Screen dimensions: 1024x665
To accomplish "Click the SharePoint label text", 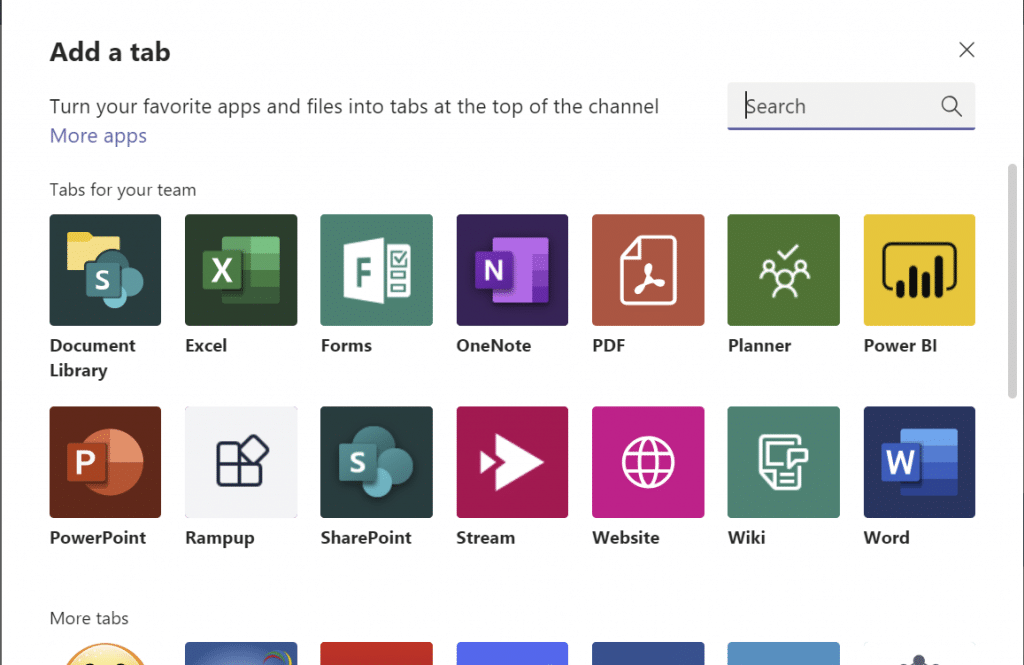I will pyautogui.click(x=366, y=538).
